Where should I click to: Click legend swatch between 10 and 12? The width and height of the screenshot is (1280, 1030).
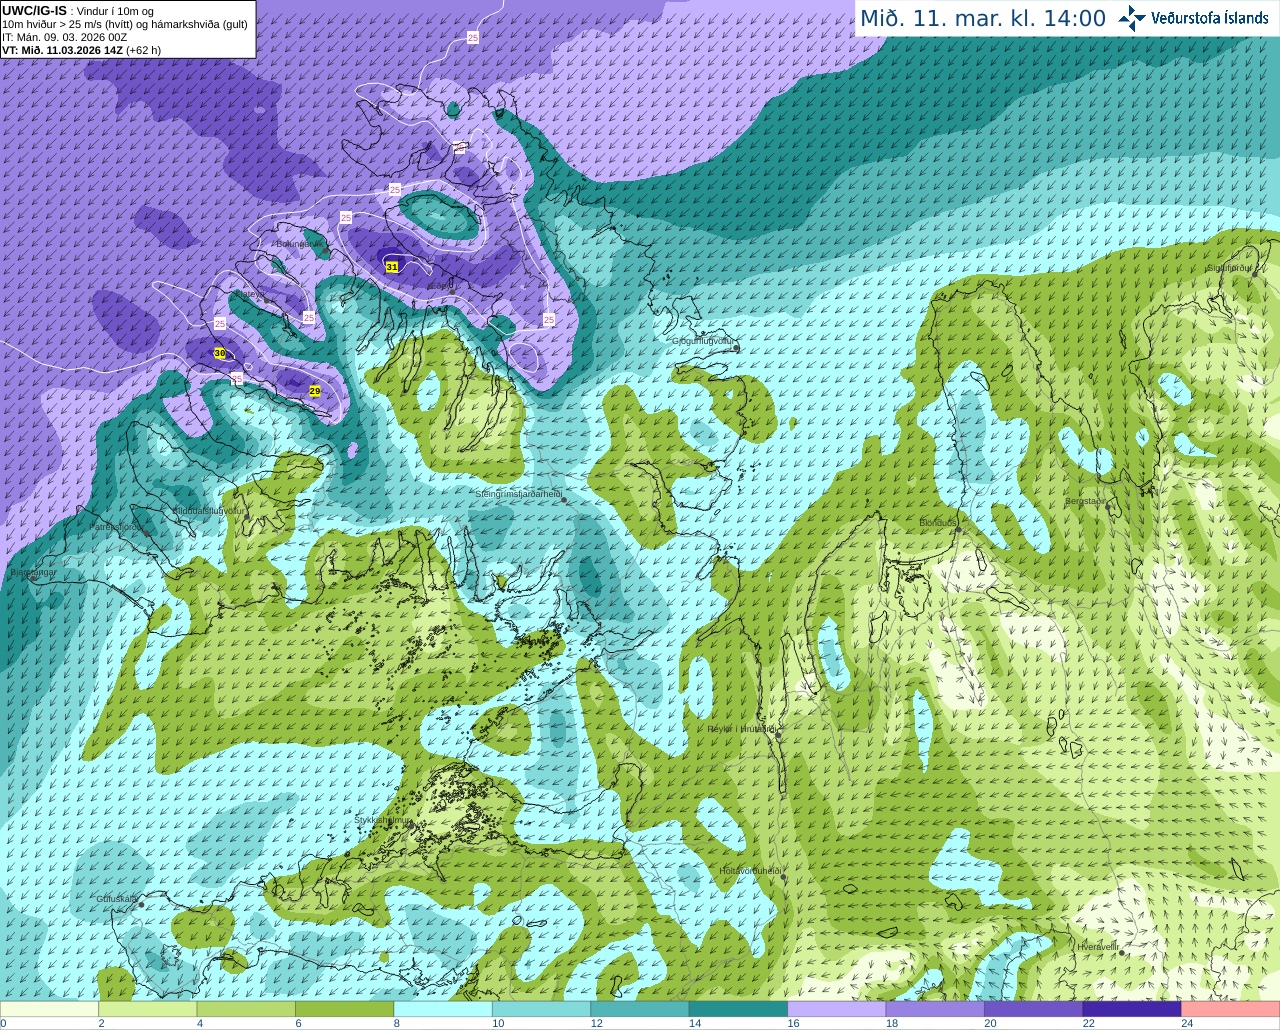(542, 1009)
